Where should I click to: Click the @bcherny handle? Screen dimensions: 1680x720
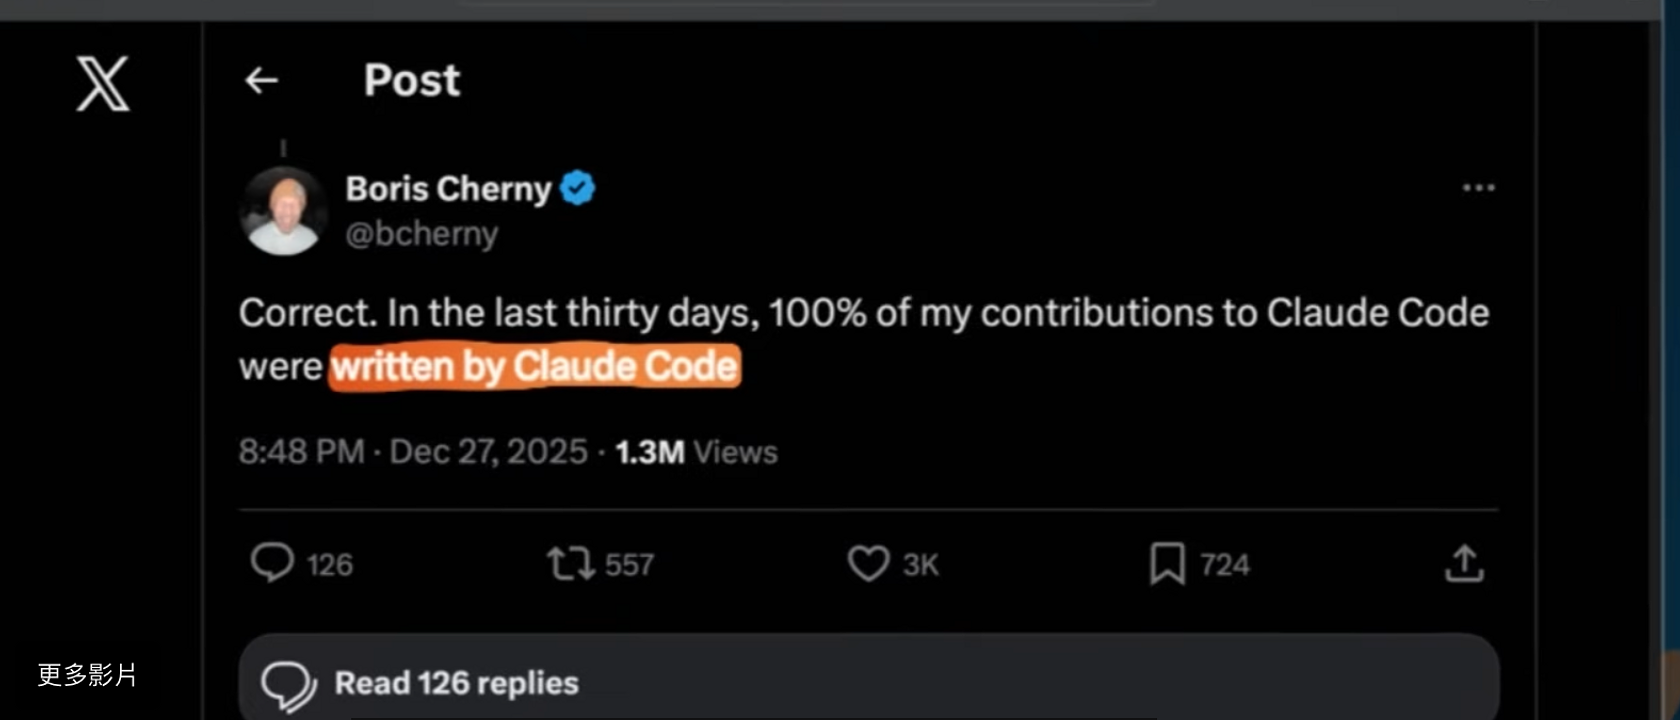tap(421, 234)
